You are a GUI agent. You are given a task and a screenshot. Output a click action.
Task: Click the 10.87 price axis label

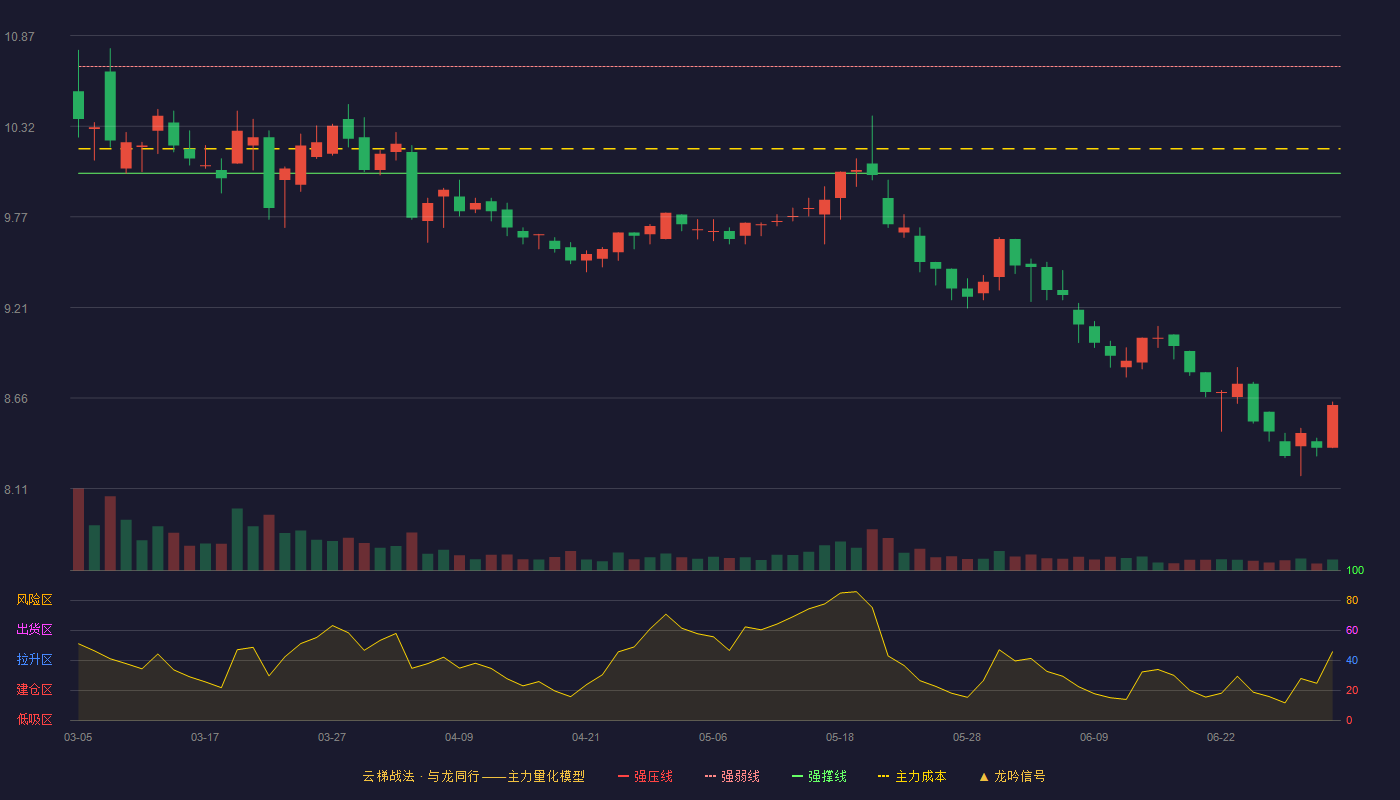pyautogui.click(x=19, y=37)
